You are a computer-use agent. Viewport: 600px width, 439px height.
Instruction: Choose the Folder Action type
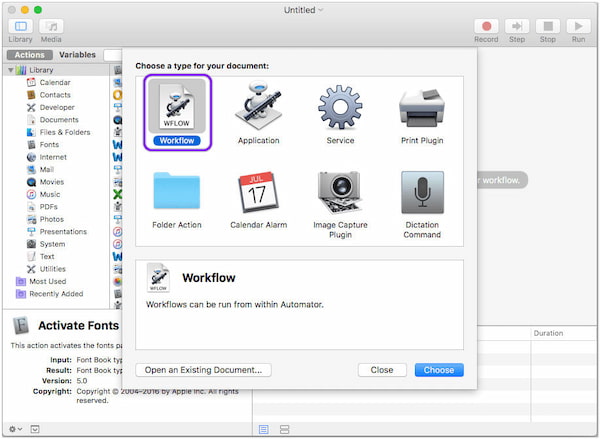click(177, 200)
